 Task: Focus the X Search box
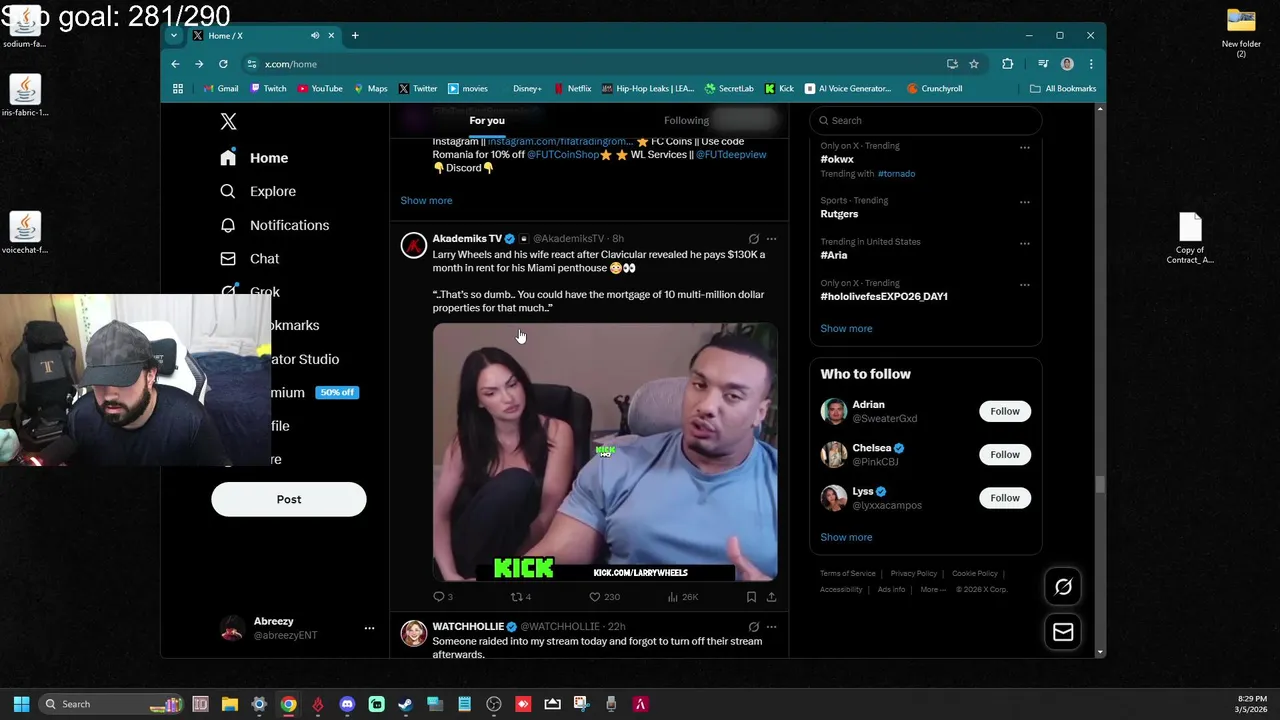[925, 120]
